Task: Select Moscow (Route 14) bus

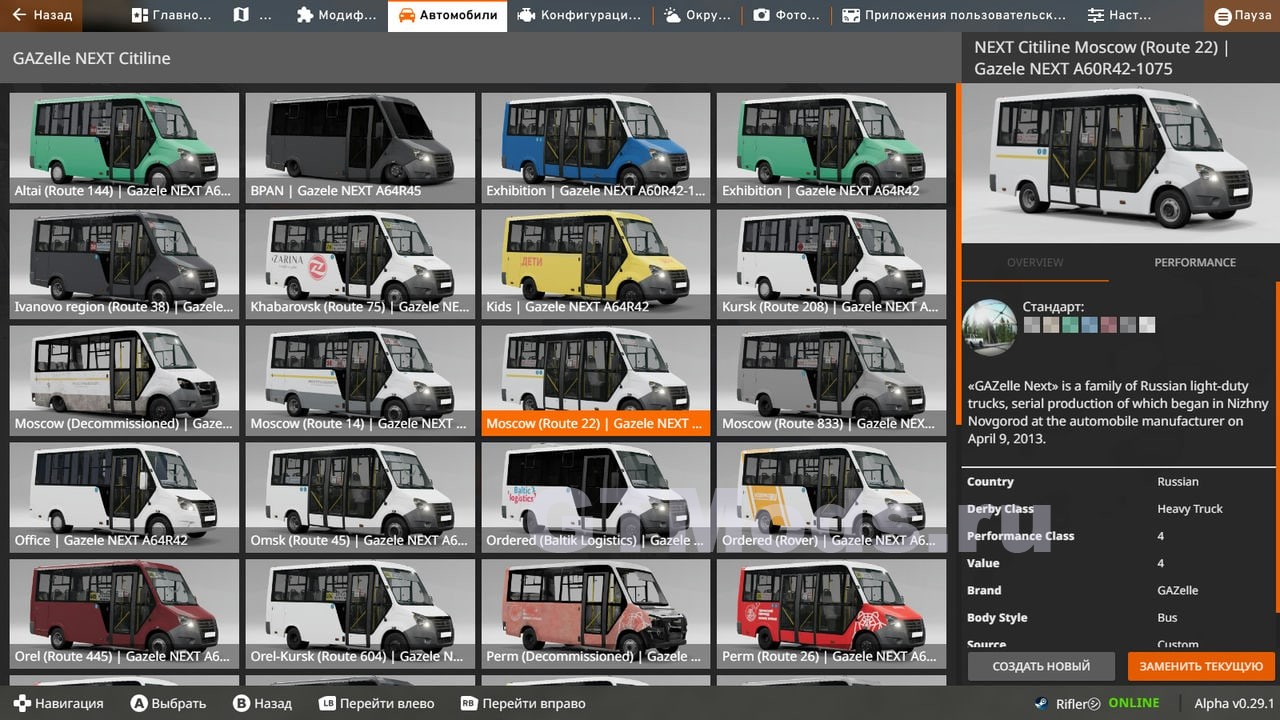Action: (360, 381)
